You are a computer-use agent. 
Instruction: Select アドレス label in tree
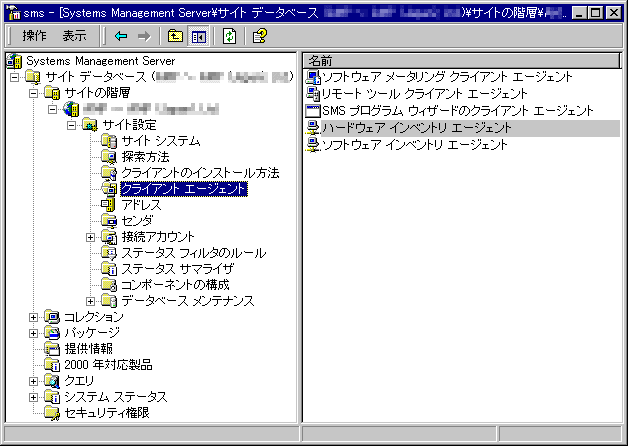click(142, 205)
